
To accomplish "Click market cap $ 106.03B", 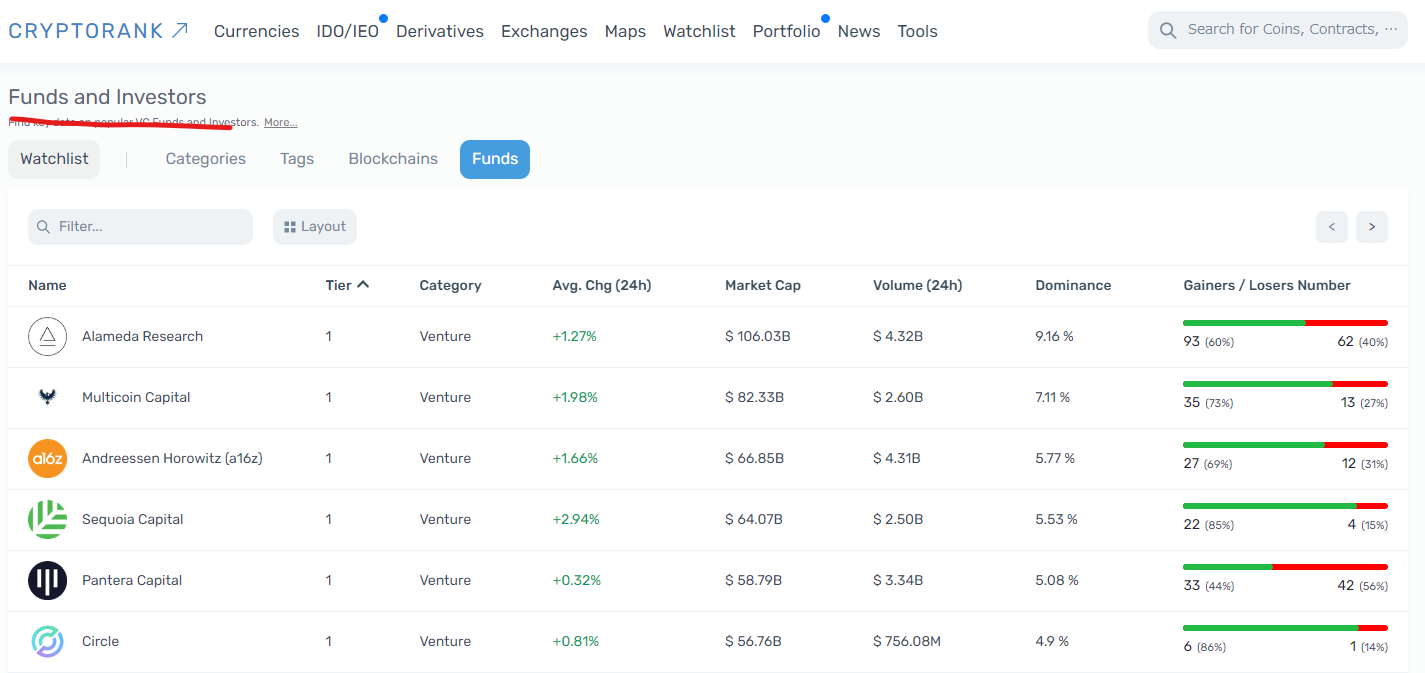I will (758, 336).
